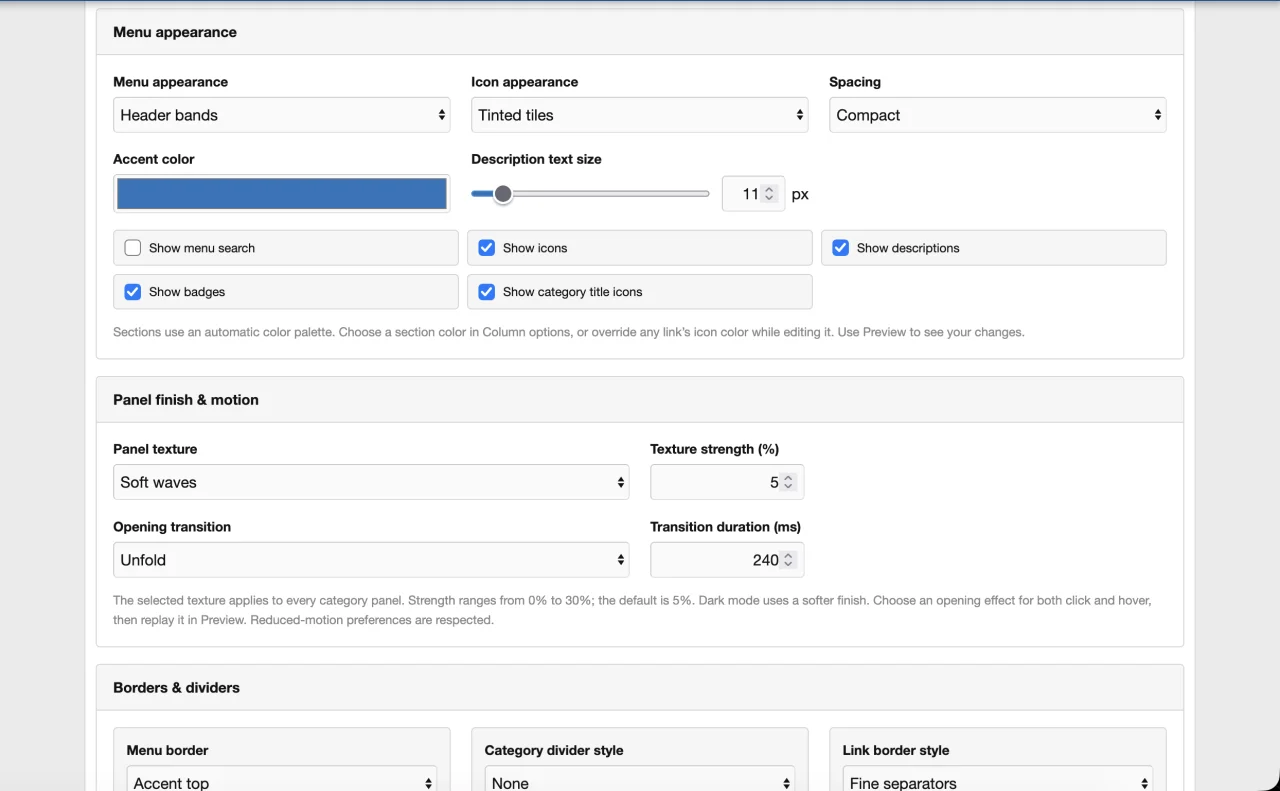
Task: Enable the Show menu search checkbox
Action: [133, 248]
